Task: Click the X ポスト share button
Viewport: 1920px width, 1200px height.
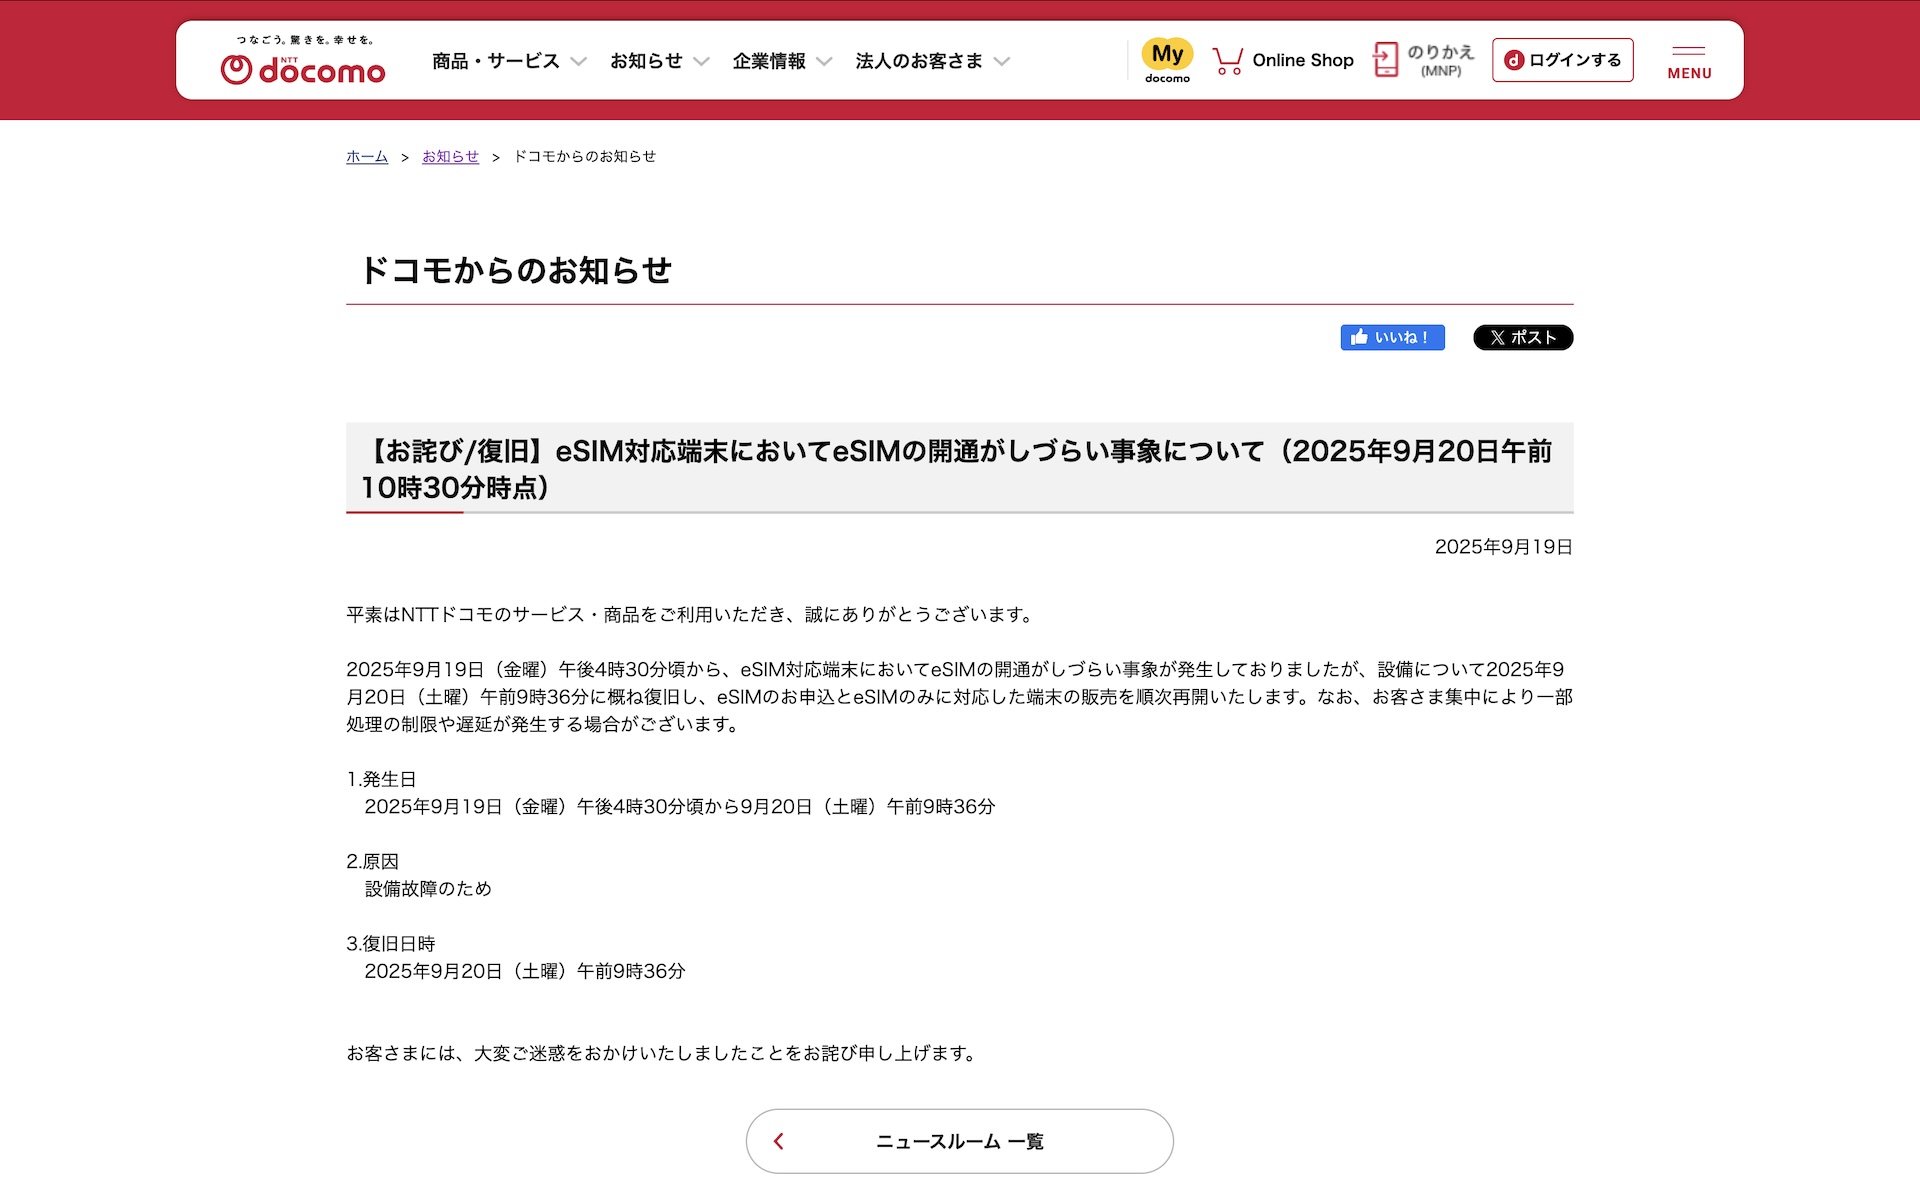Action: [1522, 338]
